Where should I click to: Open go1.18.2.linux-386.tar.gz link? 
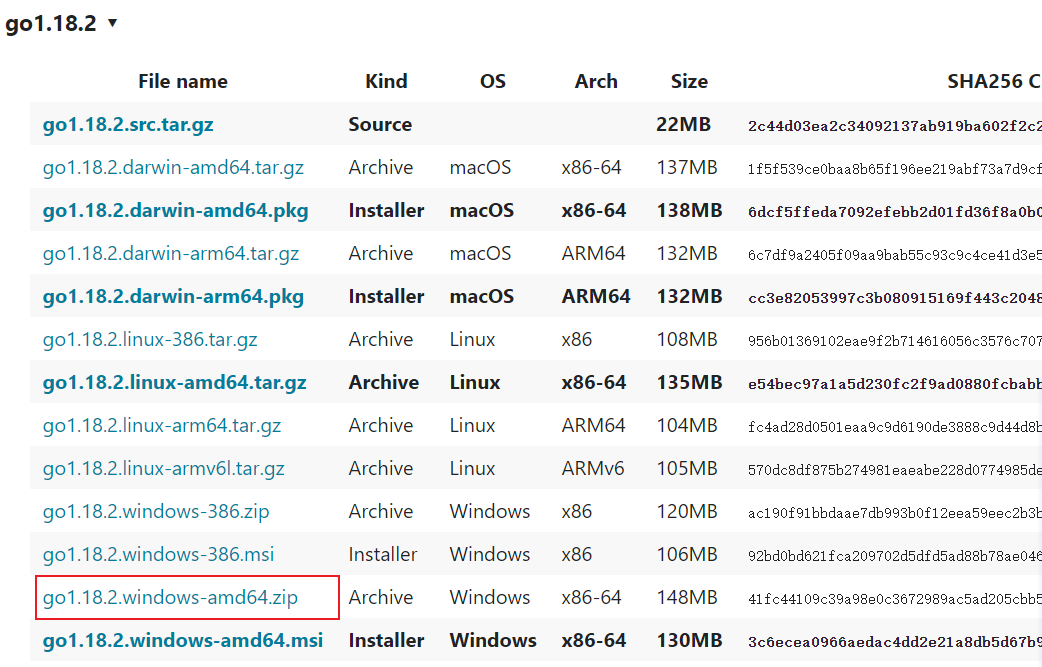click(150, 339)
